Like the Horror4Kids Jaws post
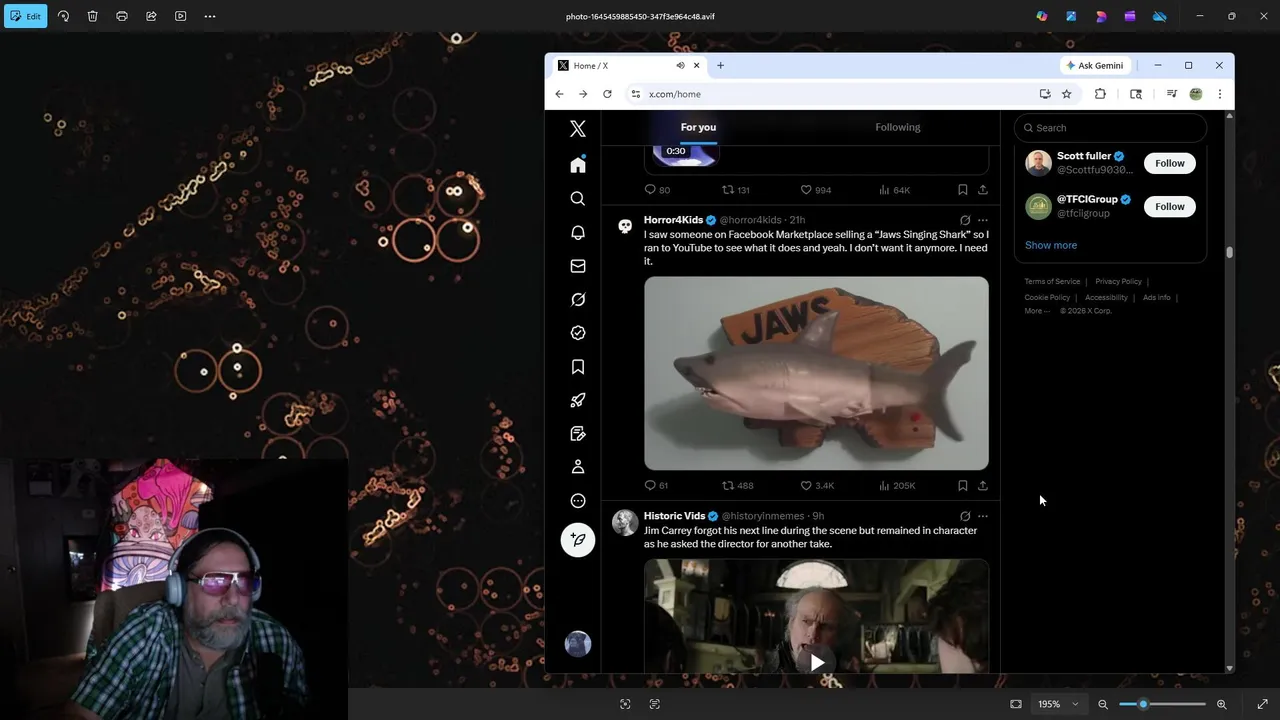Viewport: 1280px width, 720px height. (x=816, y=485)
